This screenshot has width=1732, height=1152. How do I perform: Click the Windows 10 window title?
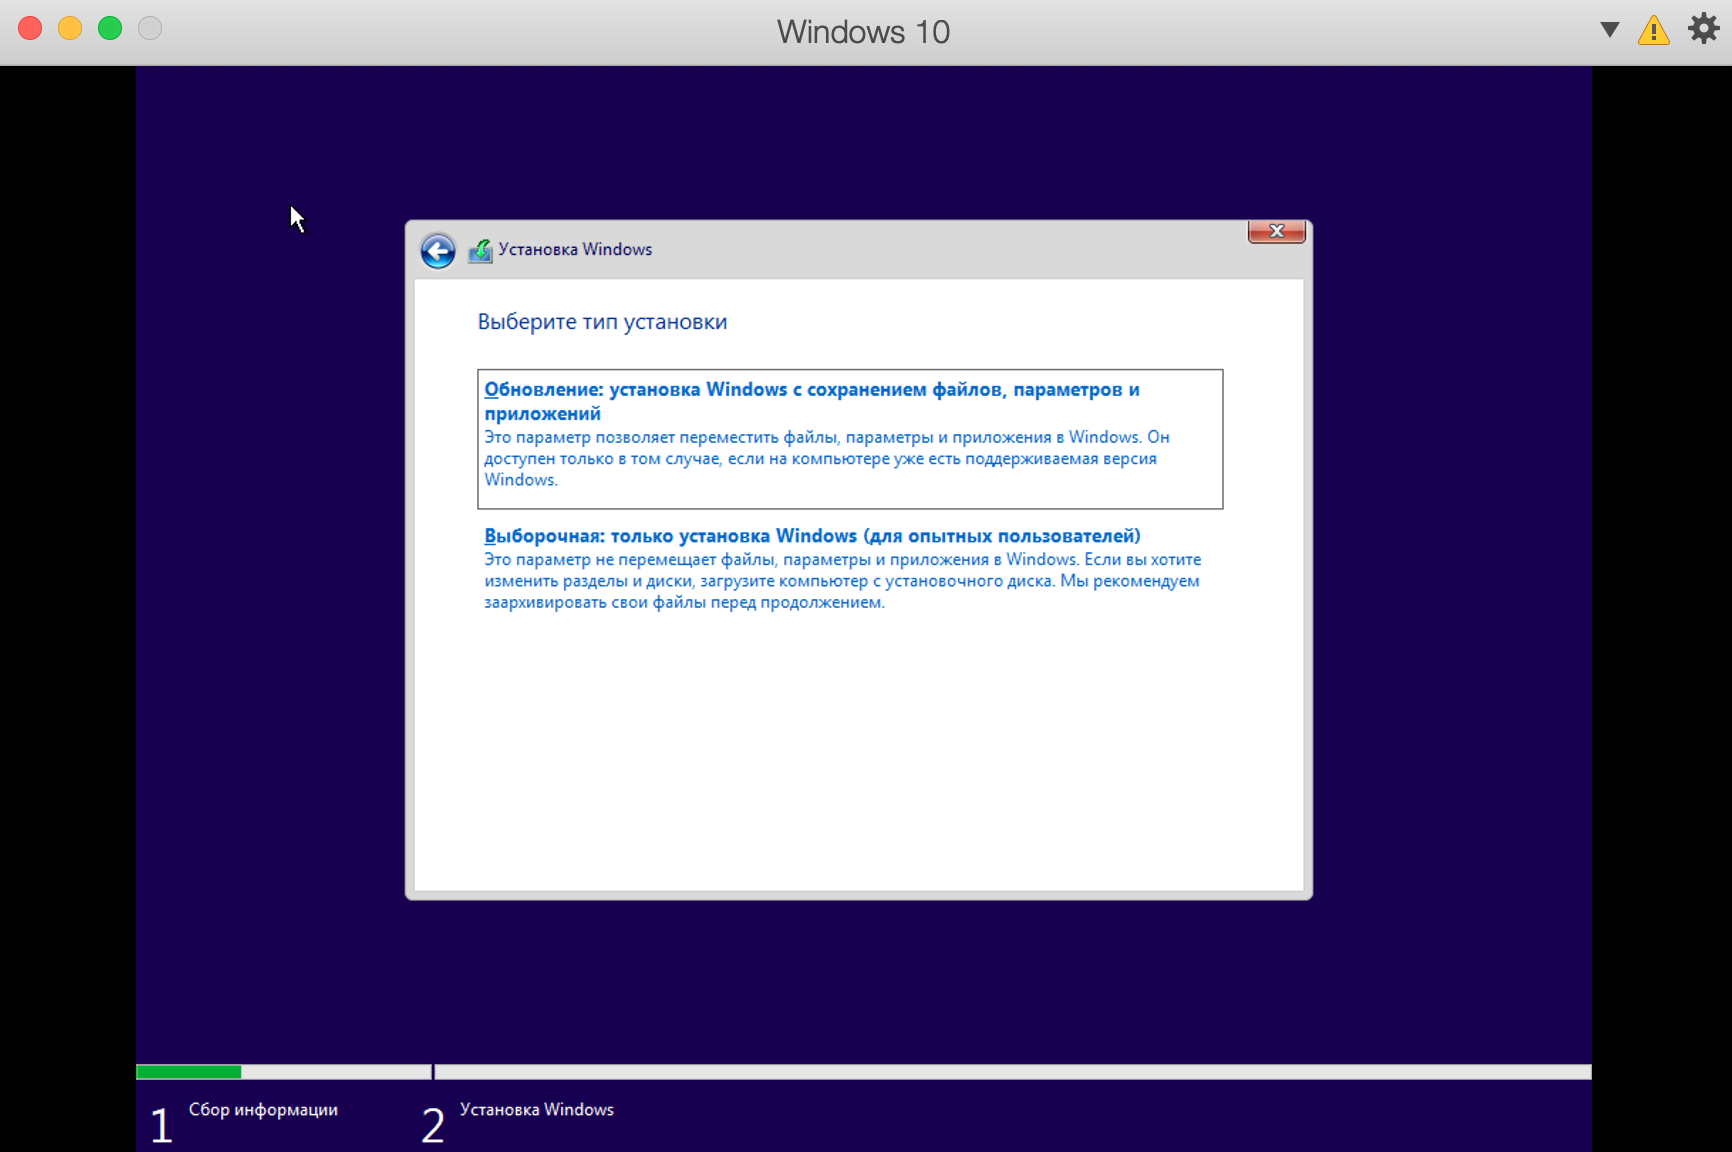864,32
